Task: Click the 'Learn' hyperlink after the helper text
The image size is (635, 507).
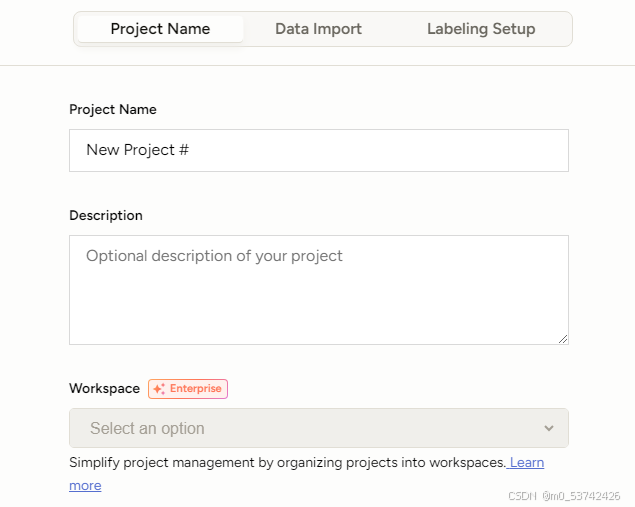Action: click(527, 463)
